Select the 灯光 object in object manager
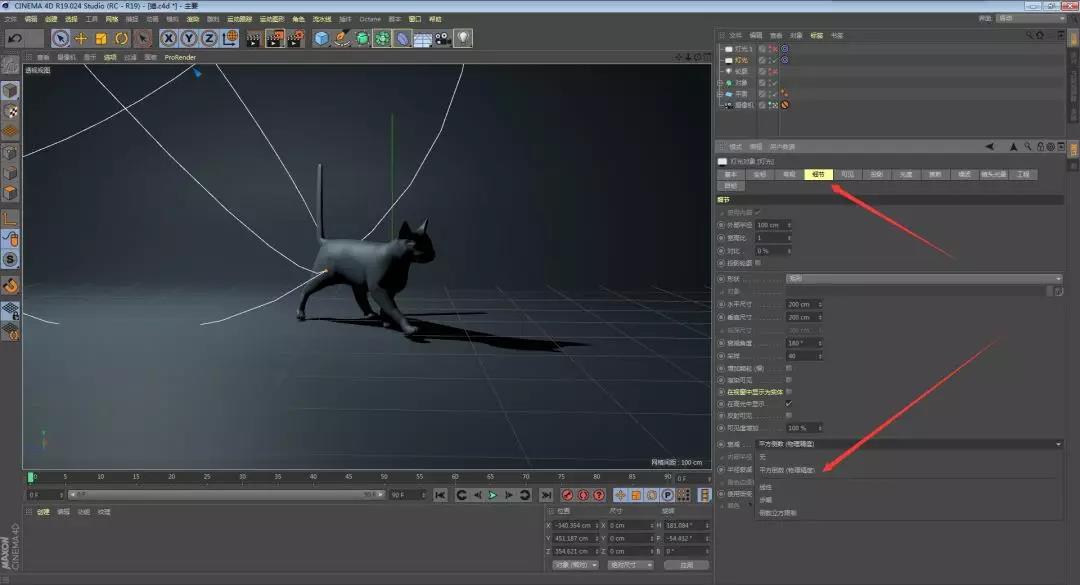Viewport: 1080px width, 585px height. coord(741,60)
